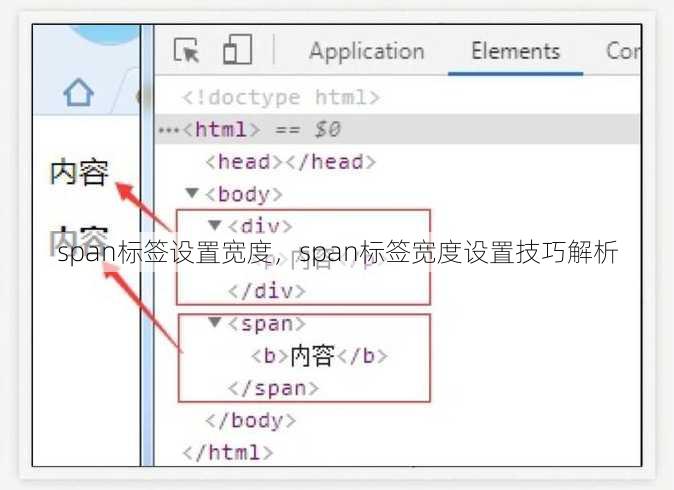The height and width of the screenshot is (490, 674).
Task: Collapse the span node triangle
Action: coord(214,322)
